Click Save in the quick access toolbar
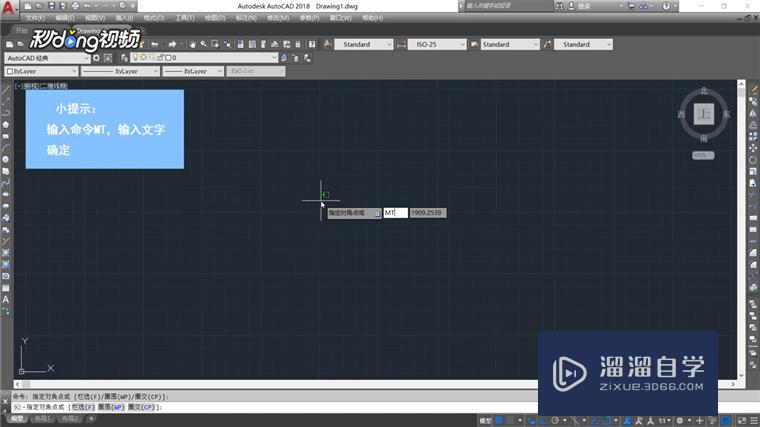The width and height of the screenshot is (760, 427). pyautogui.click(x=52, y=6)
